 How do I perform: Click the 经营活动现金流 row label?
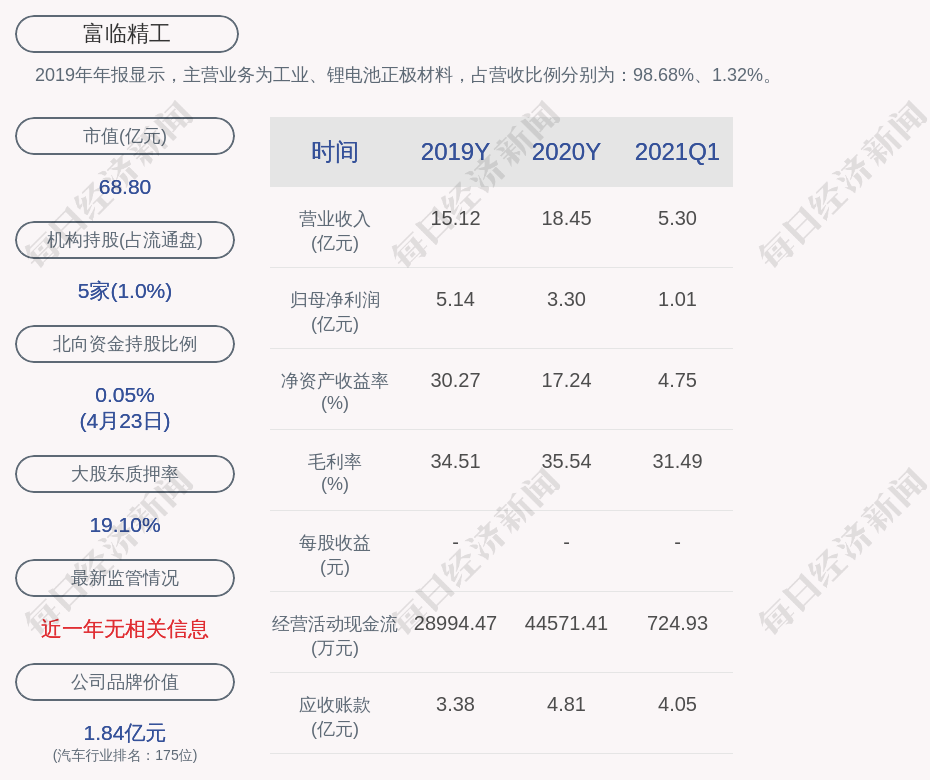tap(335, 636)
